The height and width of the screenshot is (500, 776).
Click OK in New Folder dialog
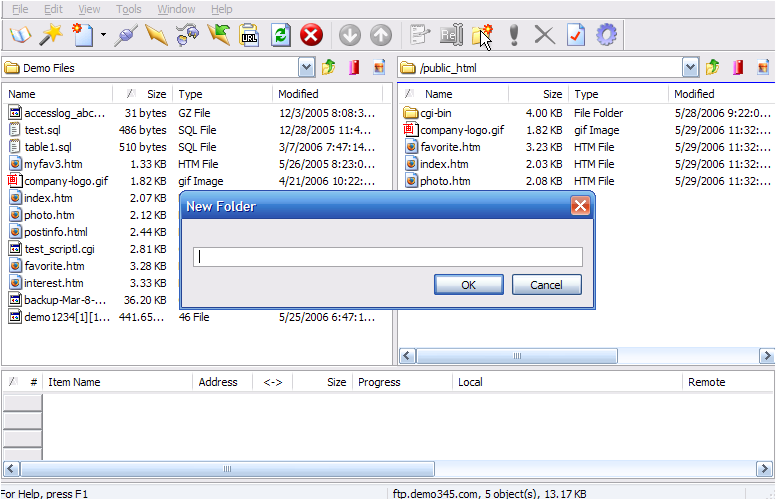[x=469, y=285]
